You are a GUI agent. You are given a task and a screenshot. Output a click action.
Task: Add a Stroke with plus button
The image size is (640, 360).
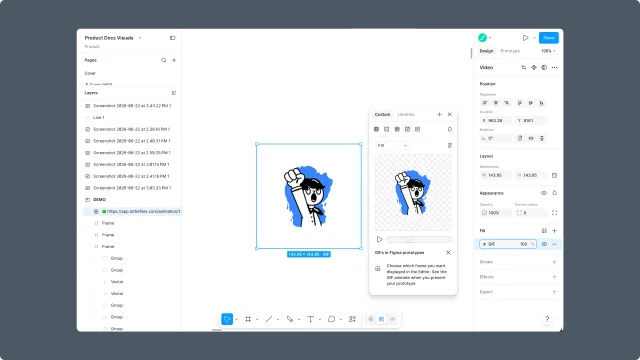[x=554, y=262]
